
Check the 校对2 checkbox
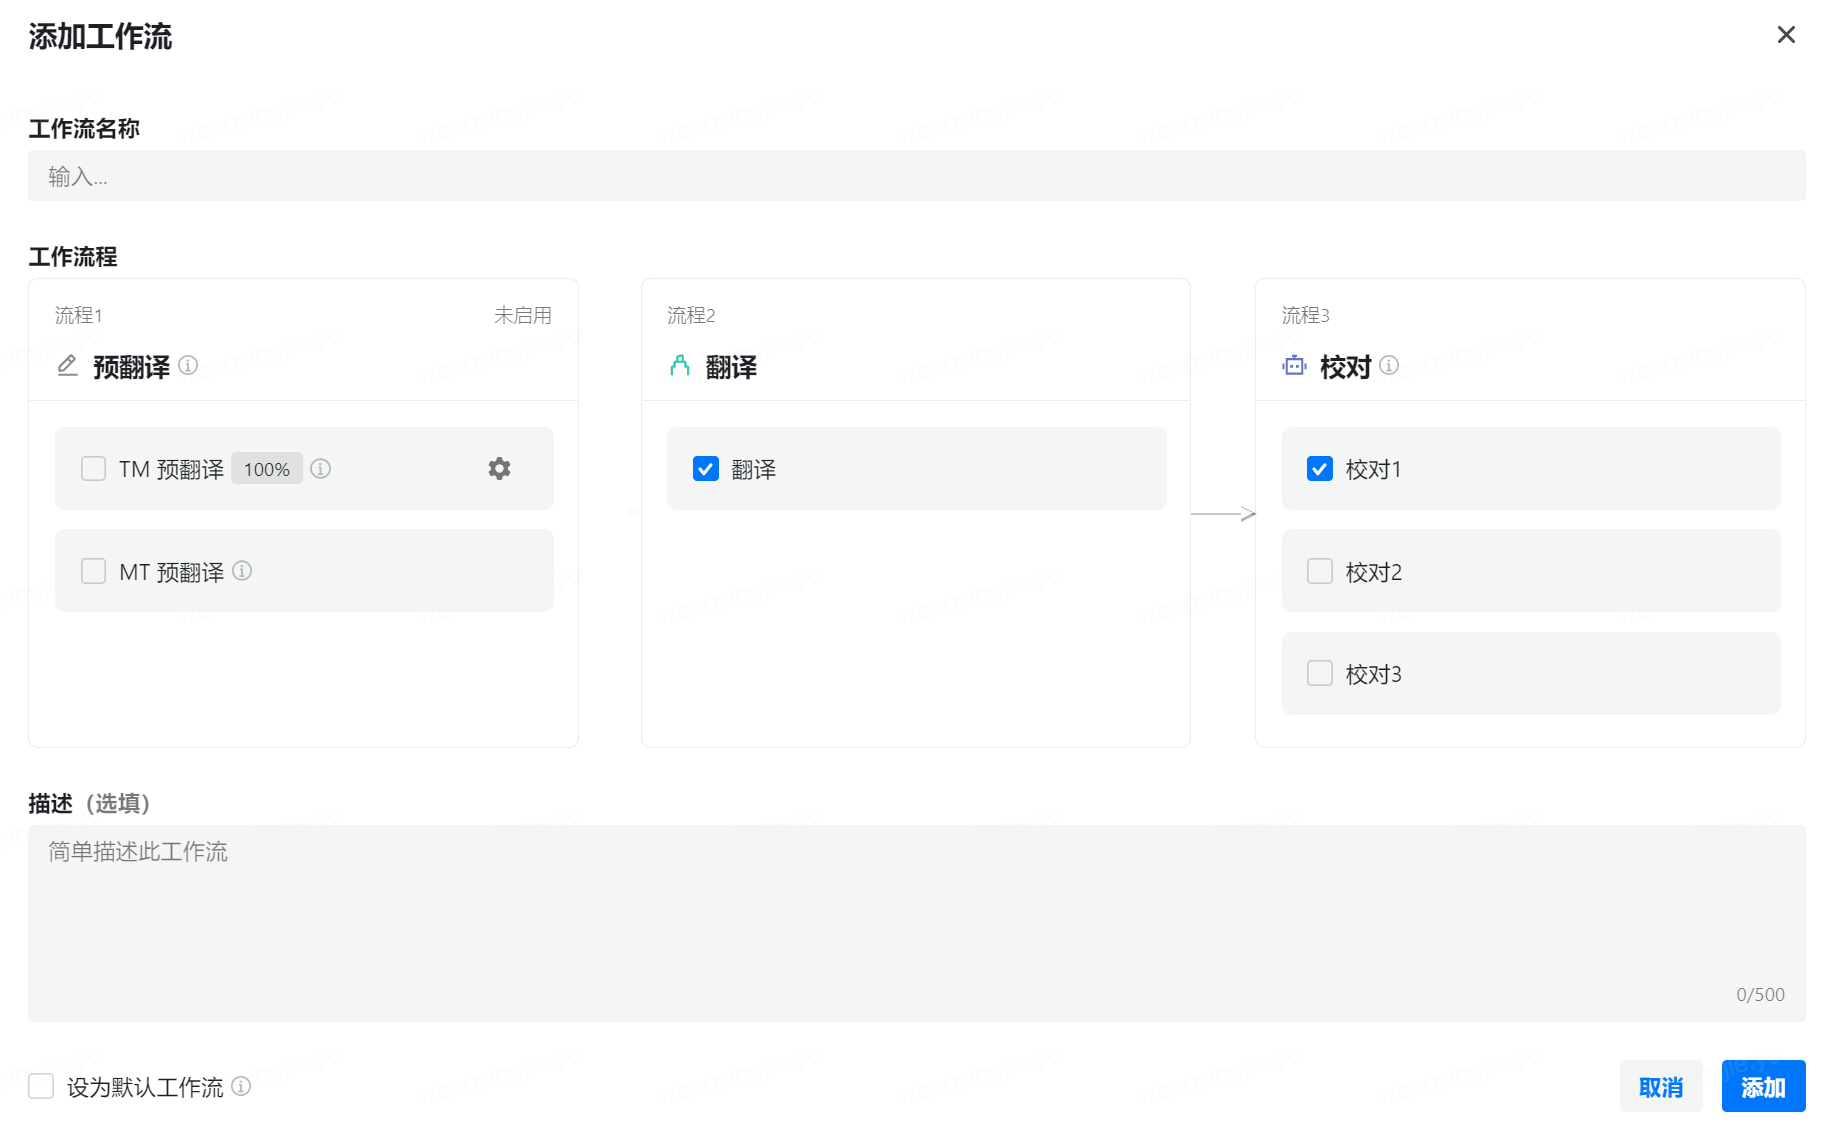[x=1320, y=571]
